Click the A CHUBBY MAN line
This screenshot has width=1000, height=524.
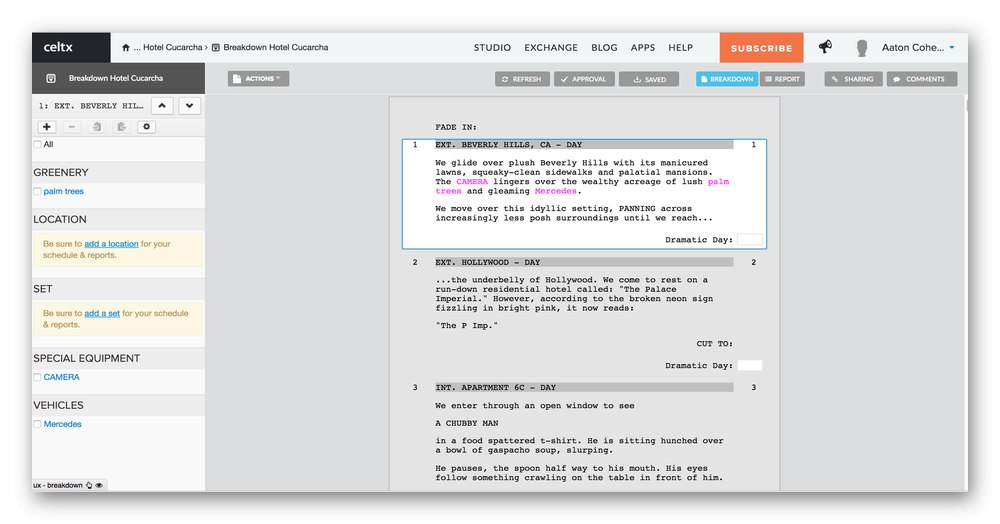click(467, 423)
